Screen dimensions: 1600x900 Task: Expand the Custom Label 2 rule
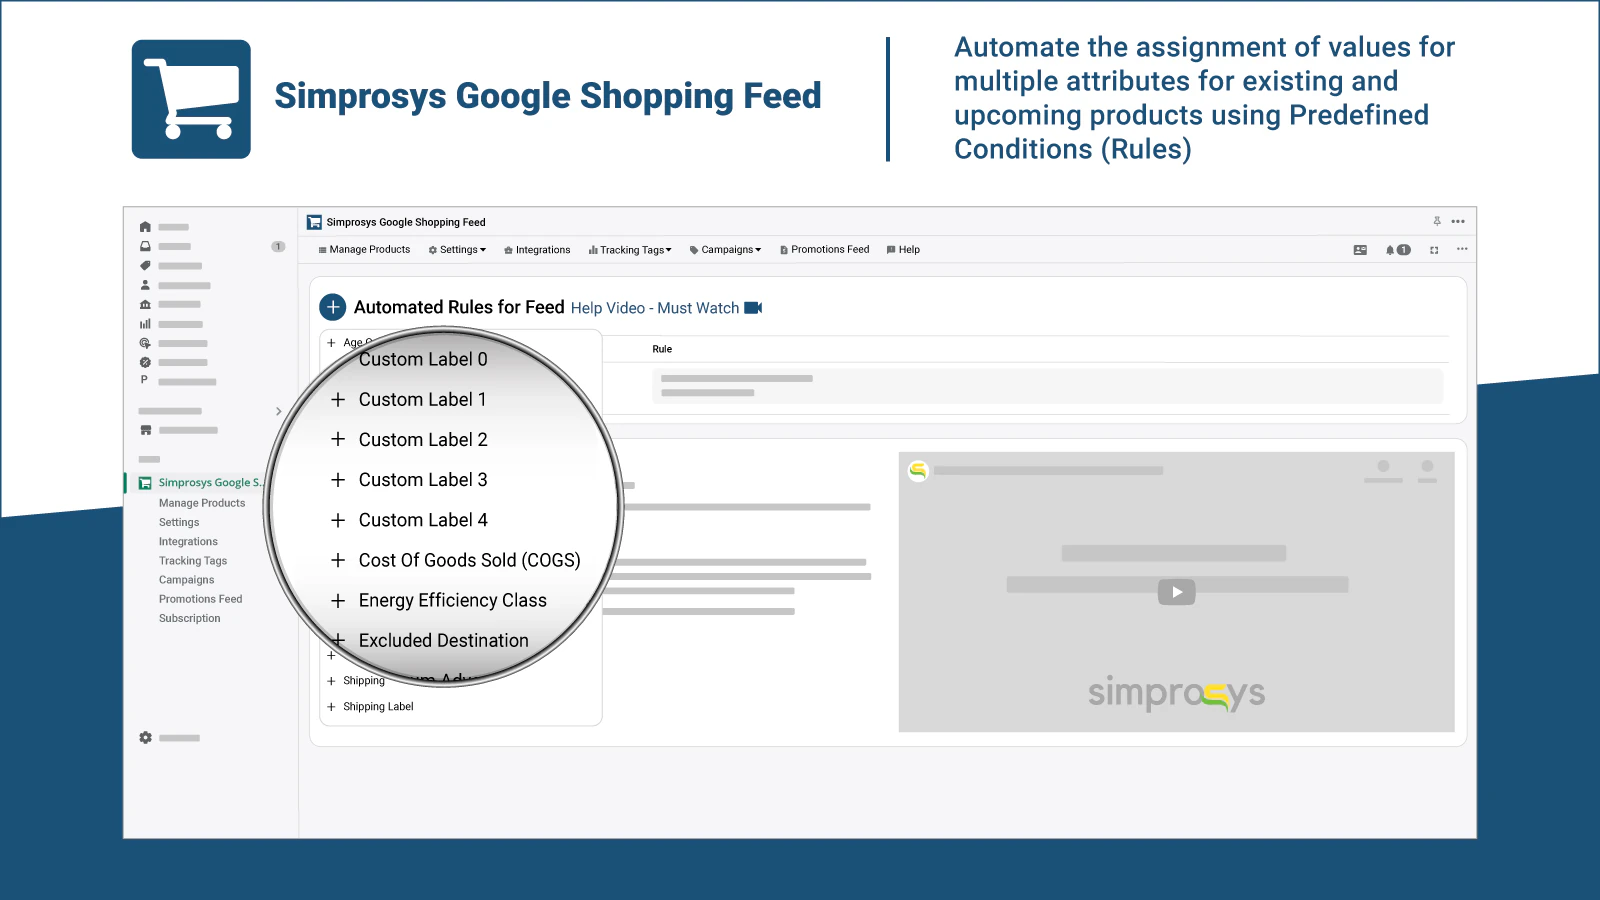422,440
